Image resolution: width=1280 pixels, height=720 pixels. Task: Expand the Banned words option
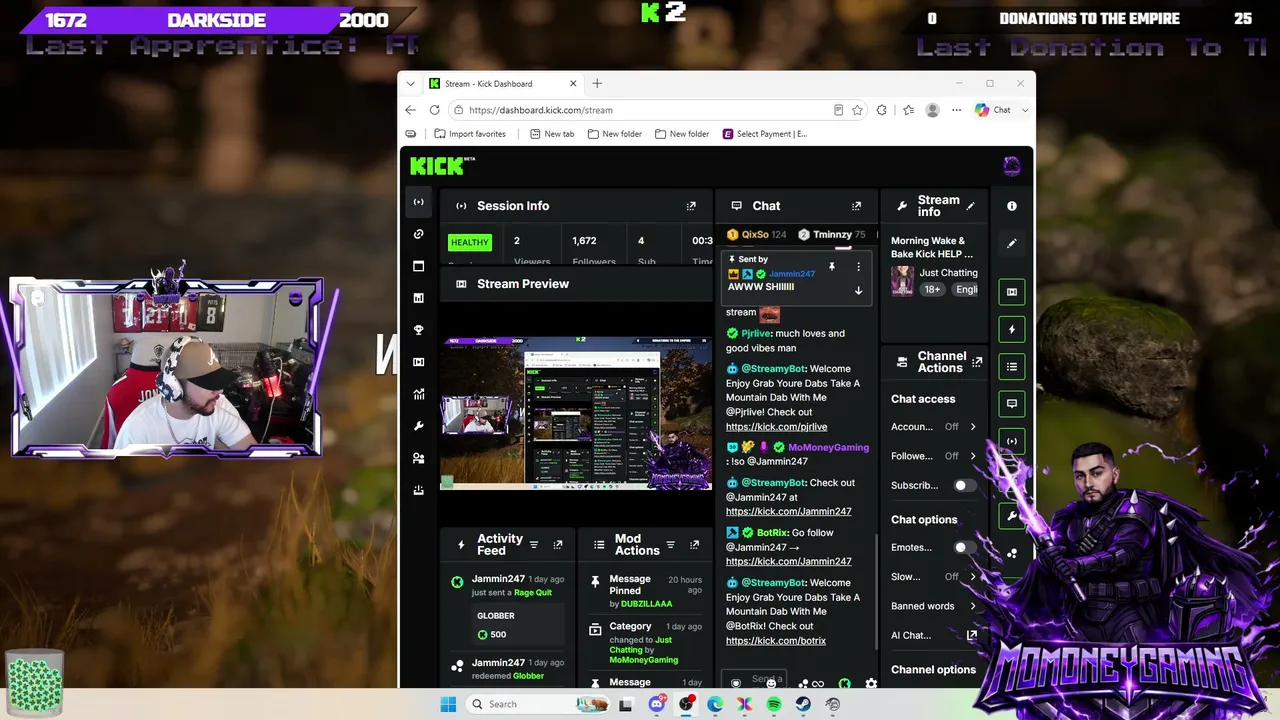point(972,606)
